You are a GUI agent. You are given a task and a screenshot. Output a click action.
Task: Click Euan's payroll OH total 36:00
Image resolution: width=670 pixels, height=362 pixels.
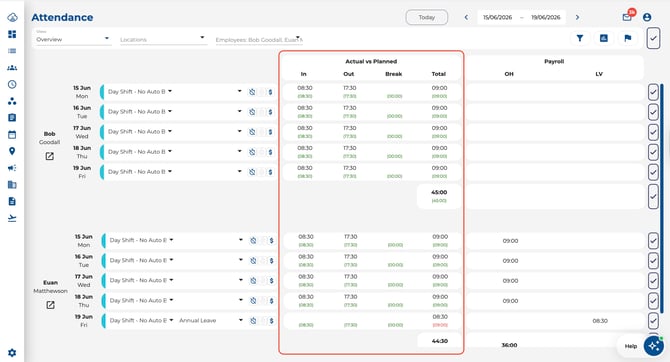click(509, 345)
